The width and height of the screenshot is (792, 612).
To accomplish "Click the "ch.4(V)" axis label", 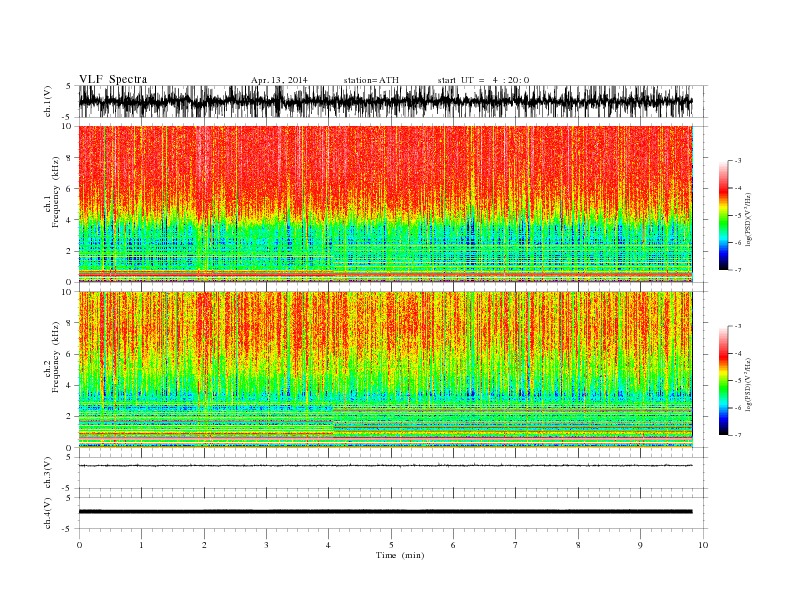I will [48, 513].
